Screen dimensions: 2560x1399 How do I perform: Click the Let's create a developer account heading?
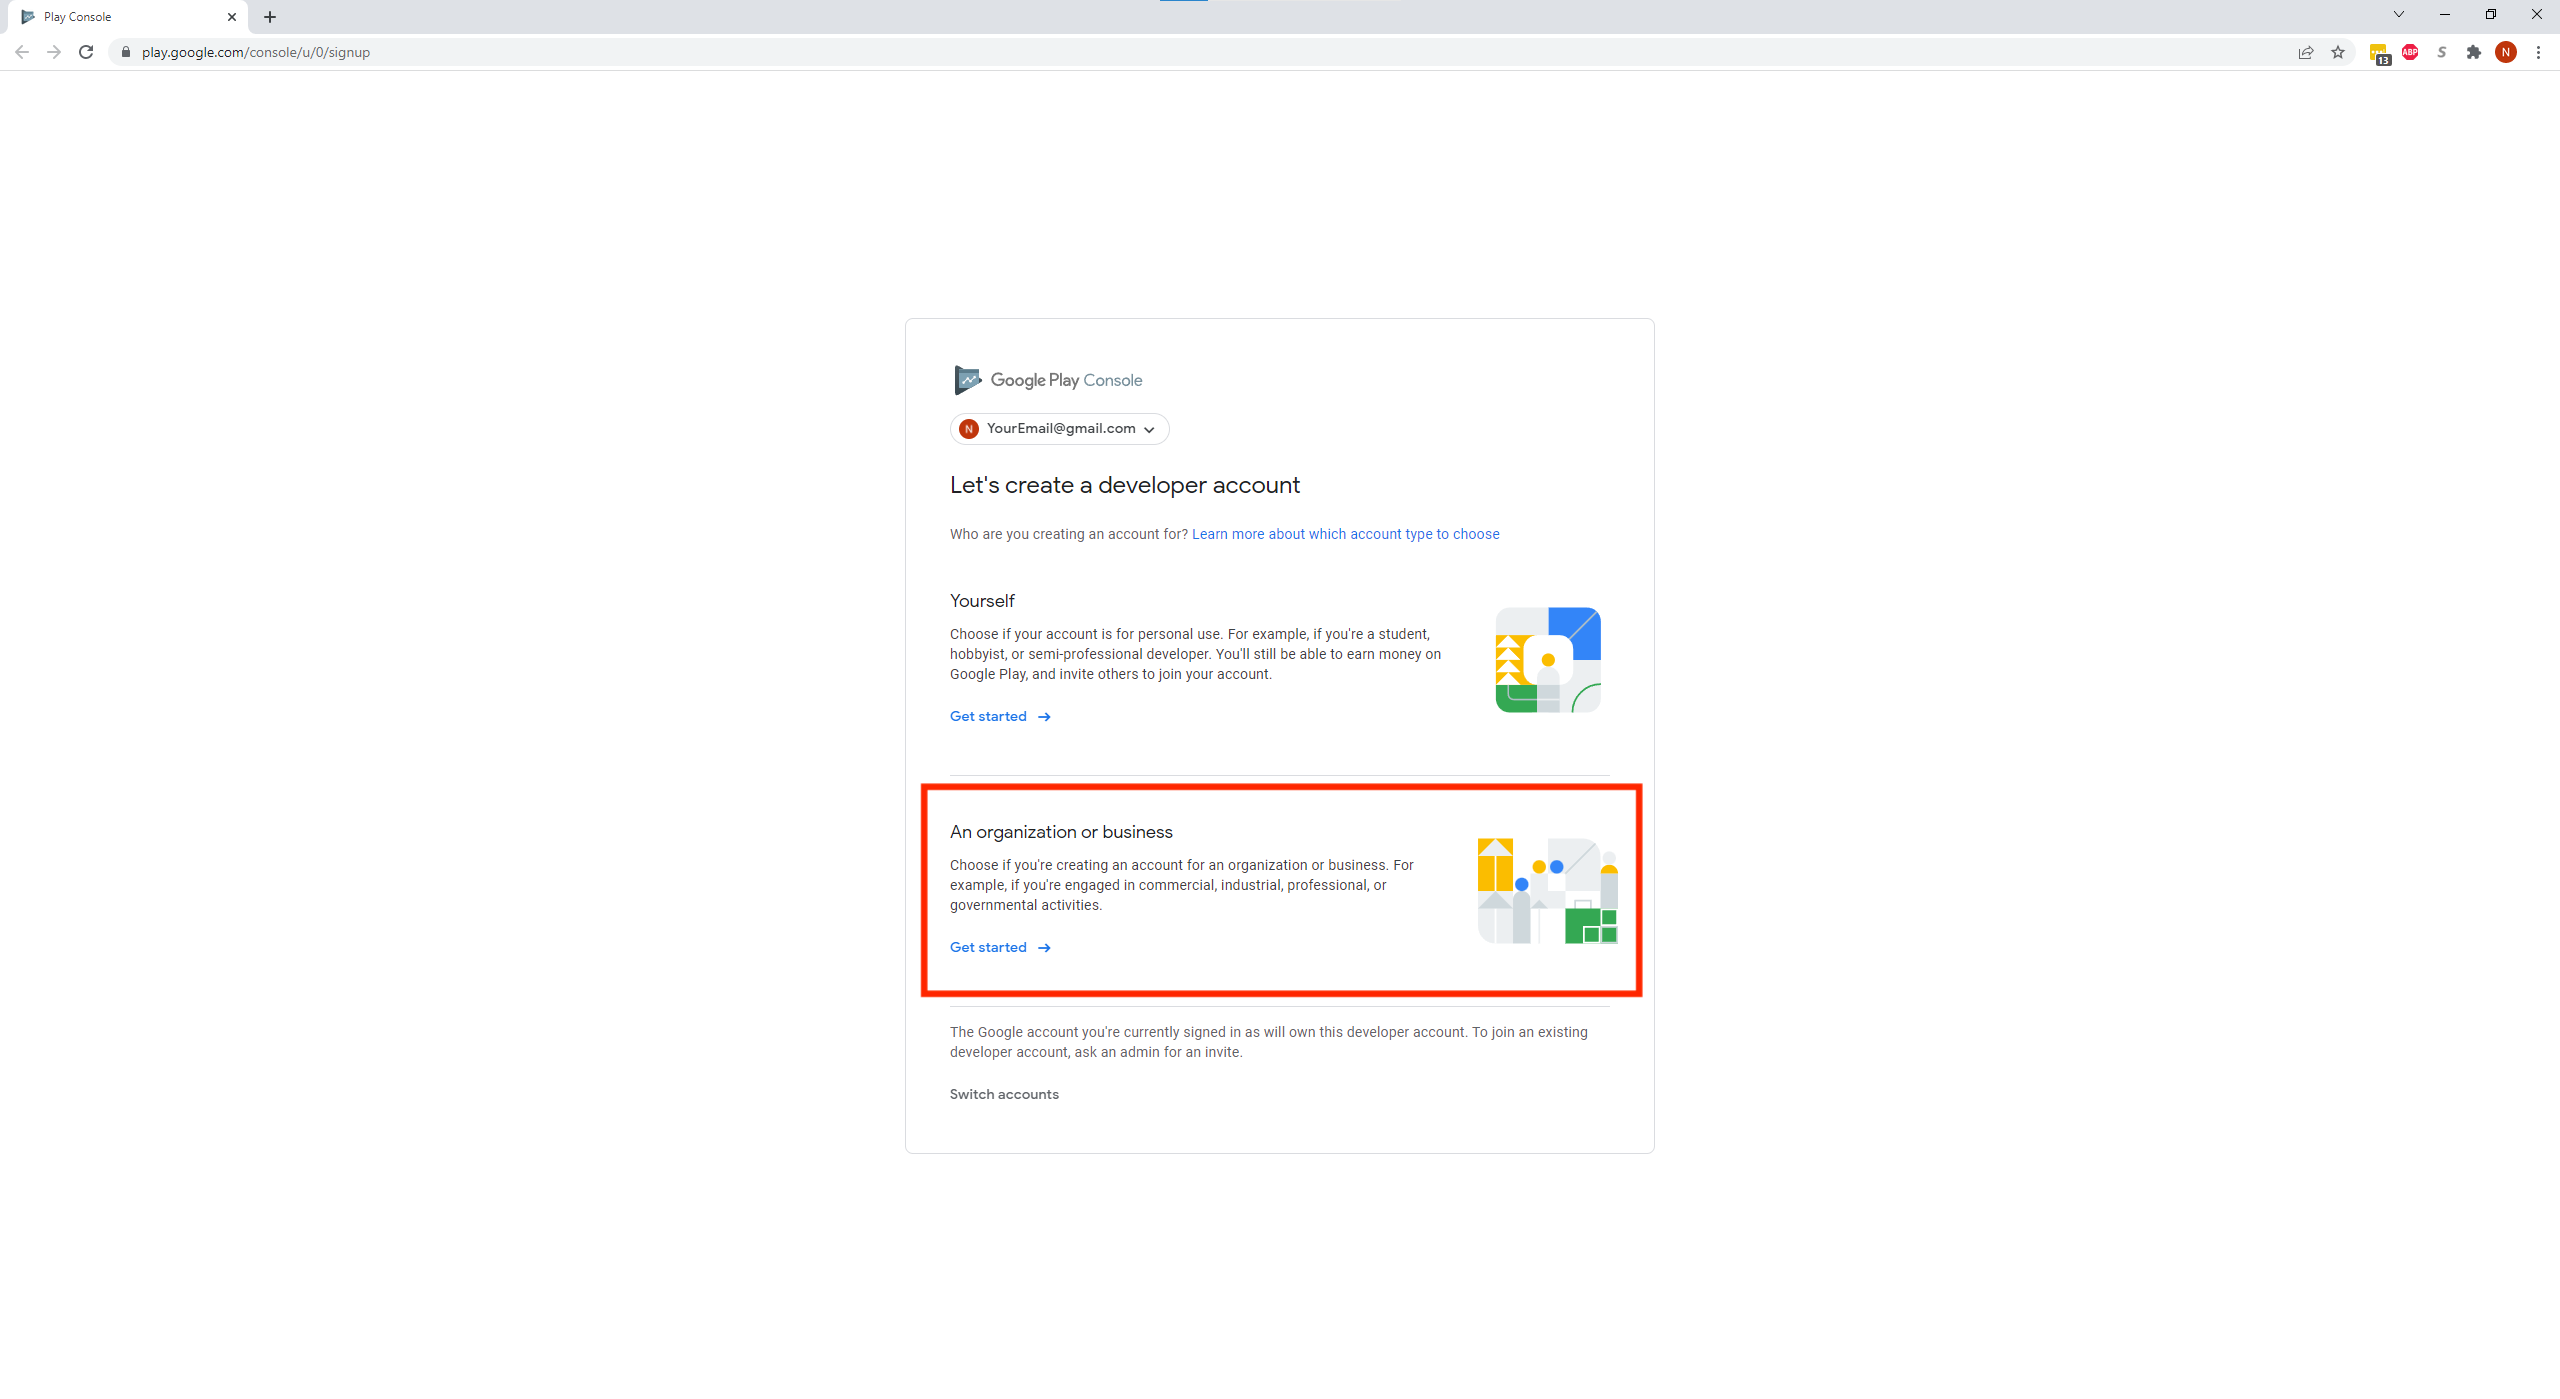[1125, 485]
